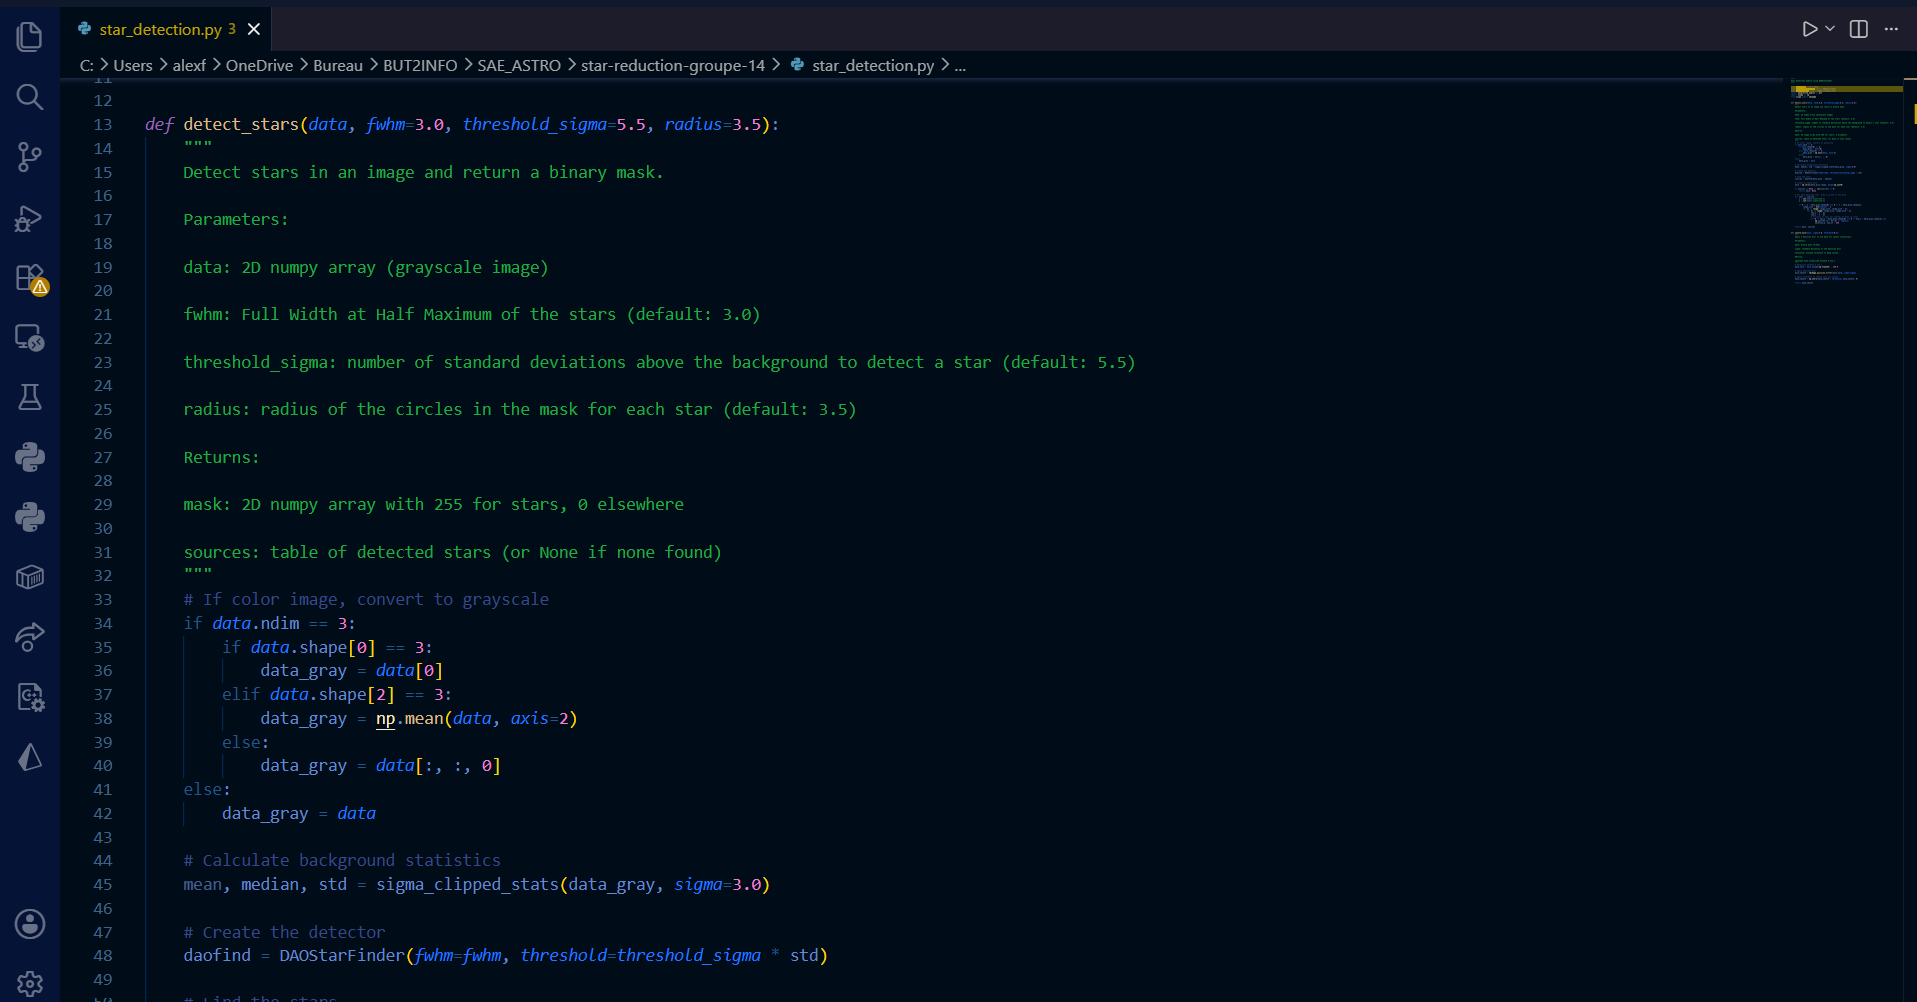Open the Search view icon
The width and height of the screenshot is (1917, 1002).
30,97
